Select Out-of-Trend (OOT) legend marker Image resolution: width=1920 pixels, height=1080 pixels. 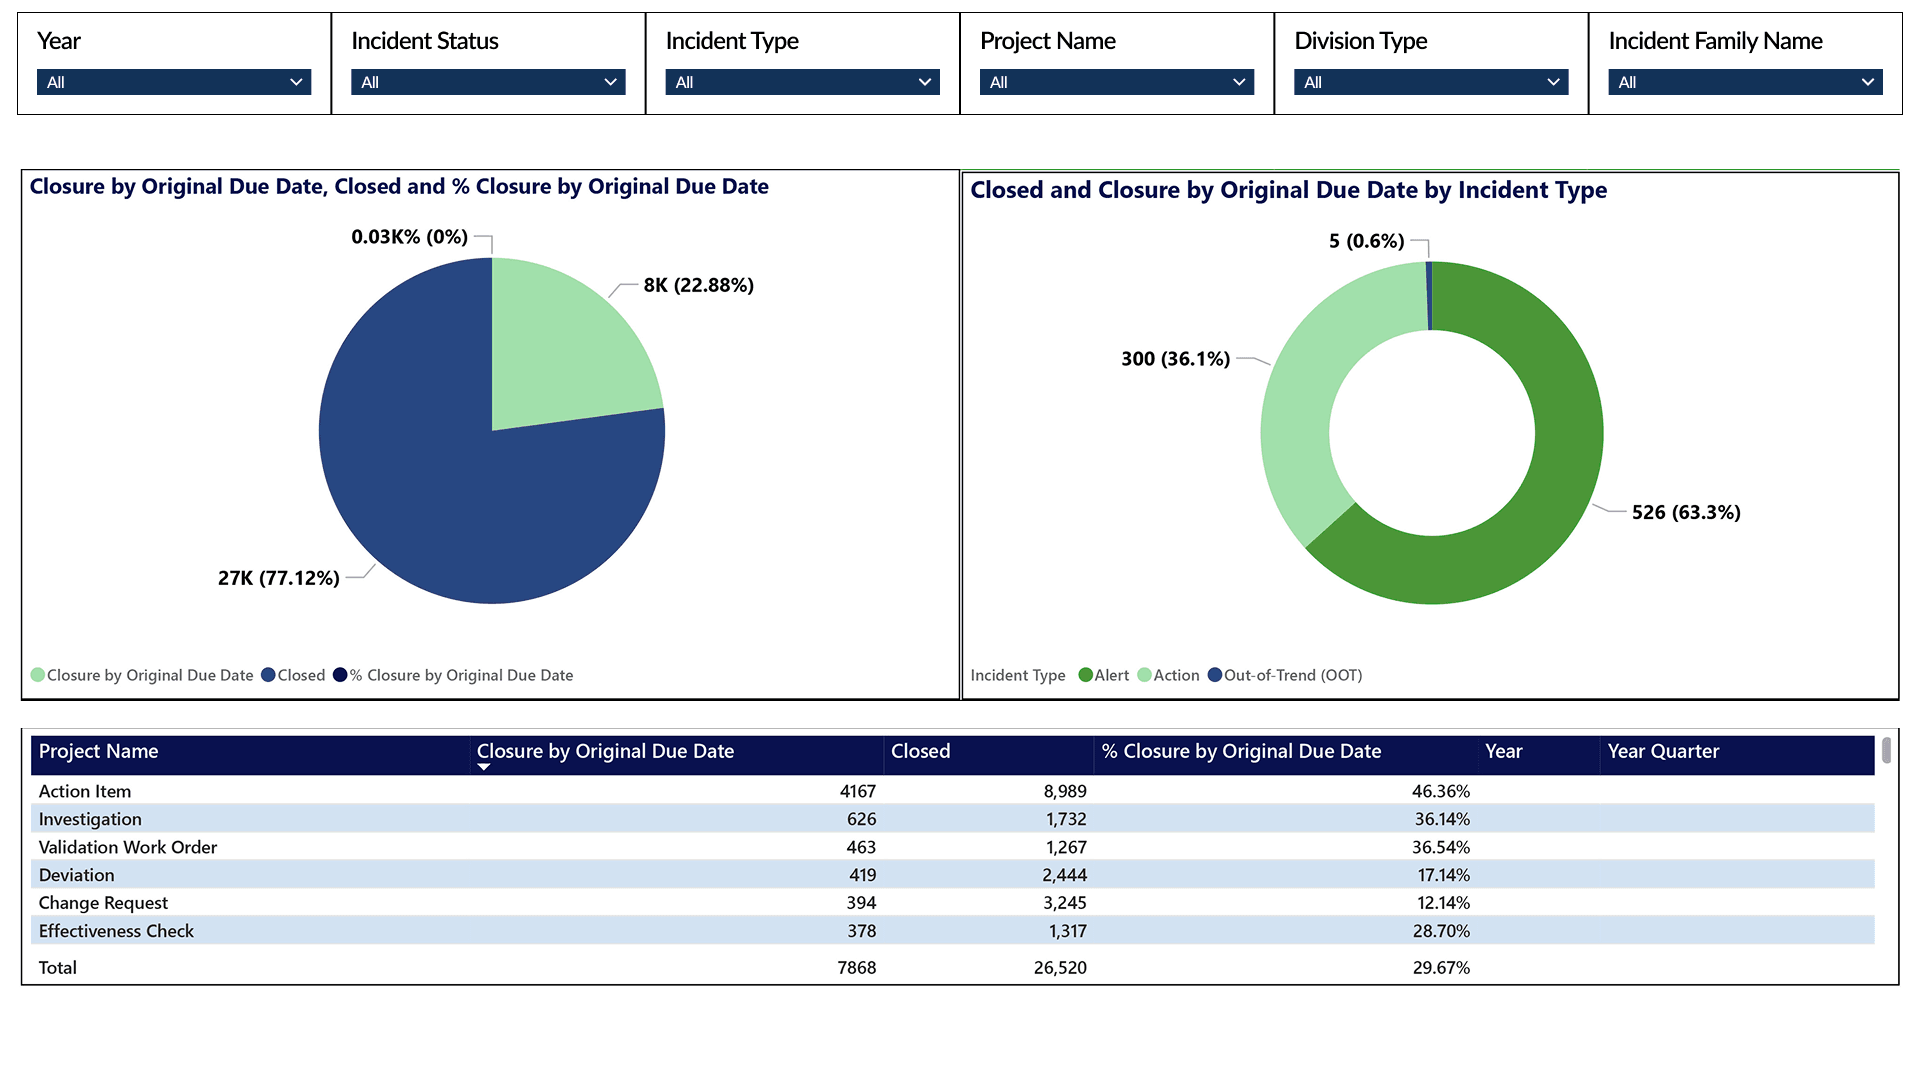pyautogui.click(x=1215, y=675)
